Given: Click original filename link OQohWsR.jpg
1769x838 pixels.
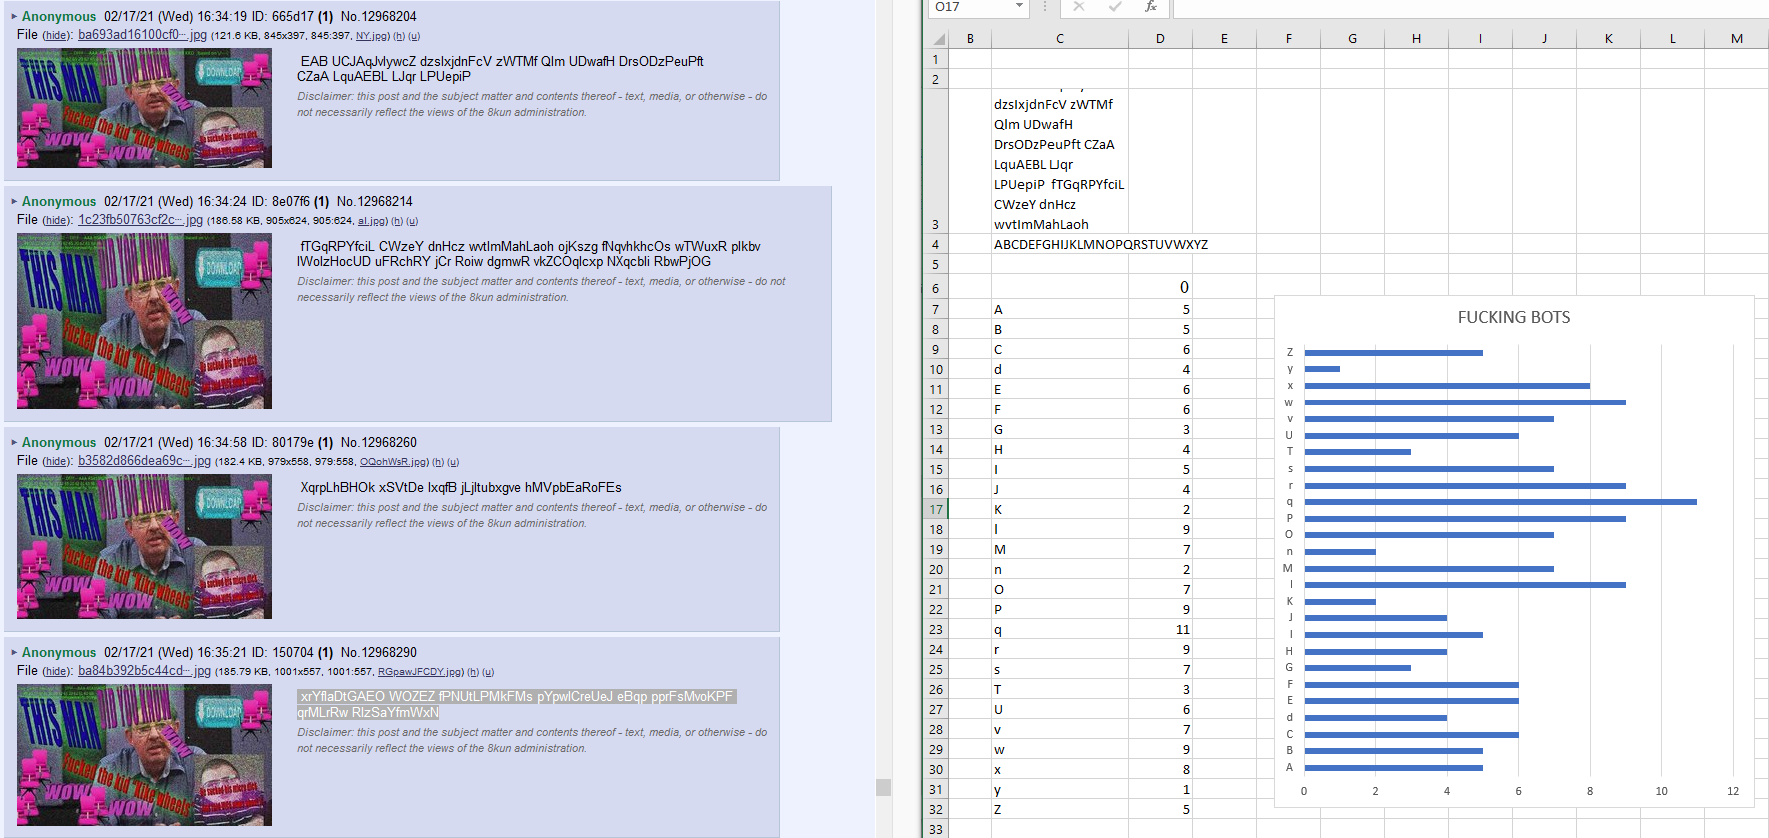Looking at the screenshot, I should (393, 462).
